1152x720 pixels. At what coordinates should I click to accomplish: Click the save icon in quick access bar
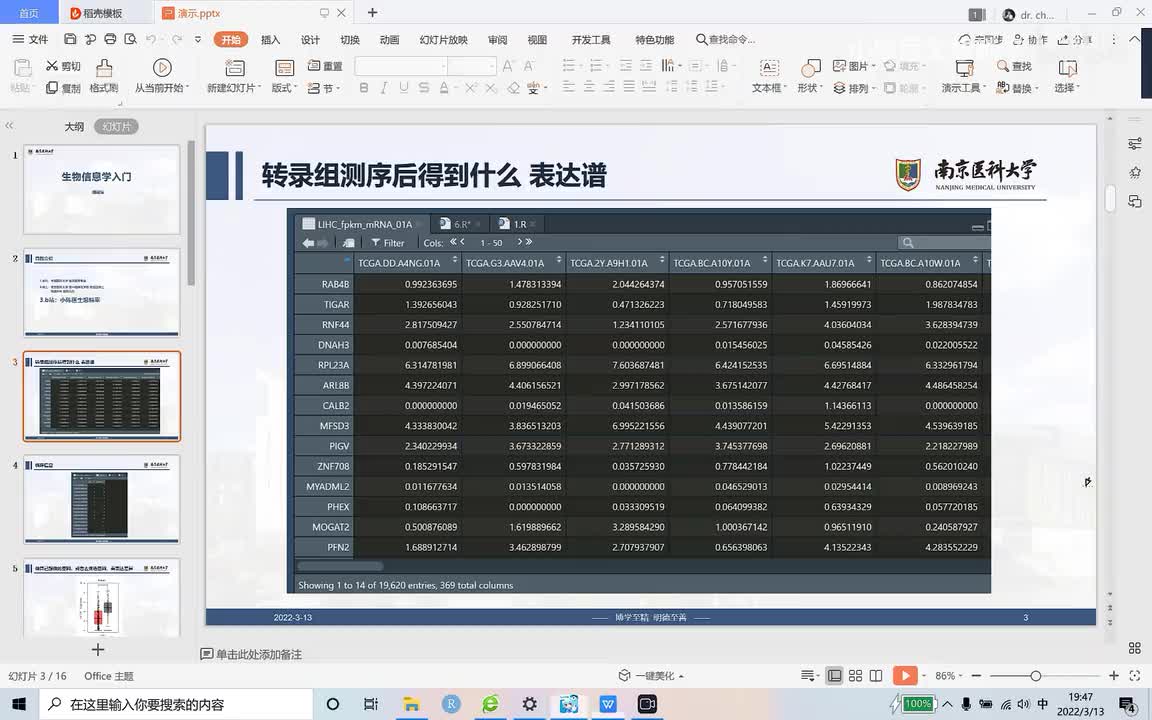click(71, 39)
